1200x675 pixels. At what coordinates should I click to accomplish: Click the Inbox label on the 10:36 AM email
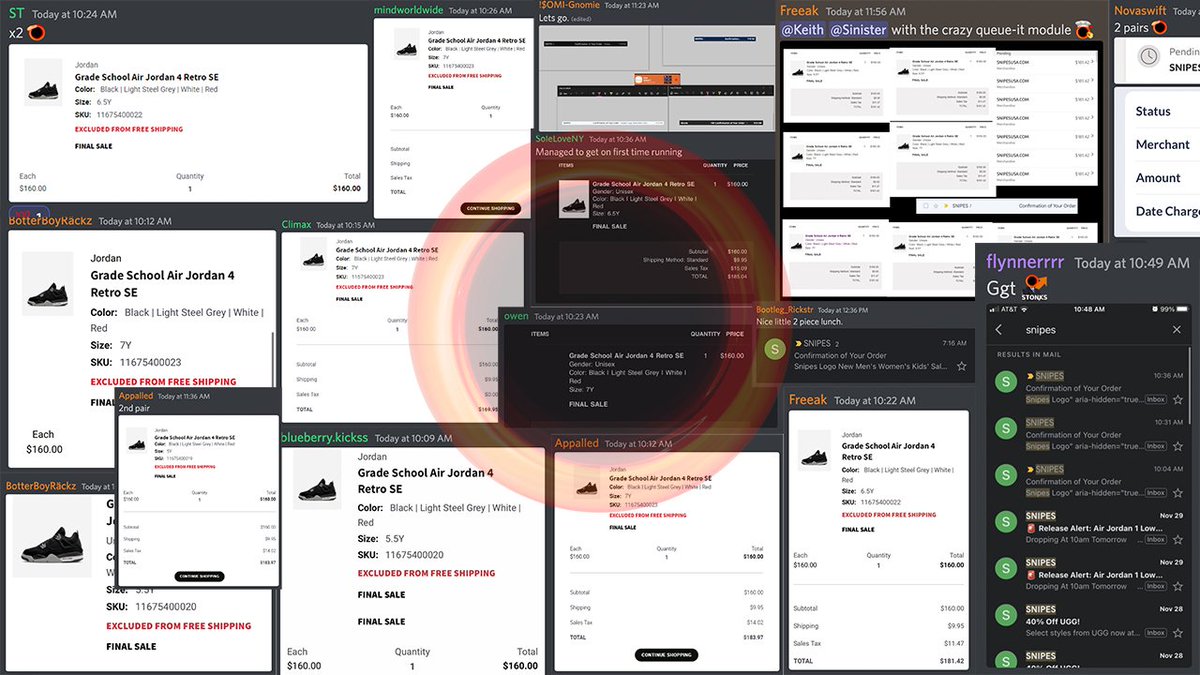click(1156, 399)
